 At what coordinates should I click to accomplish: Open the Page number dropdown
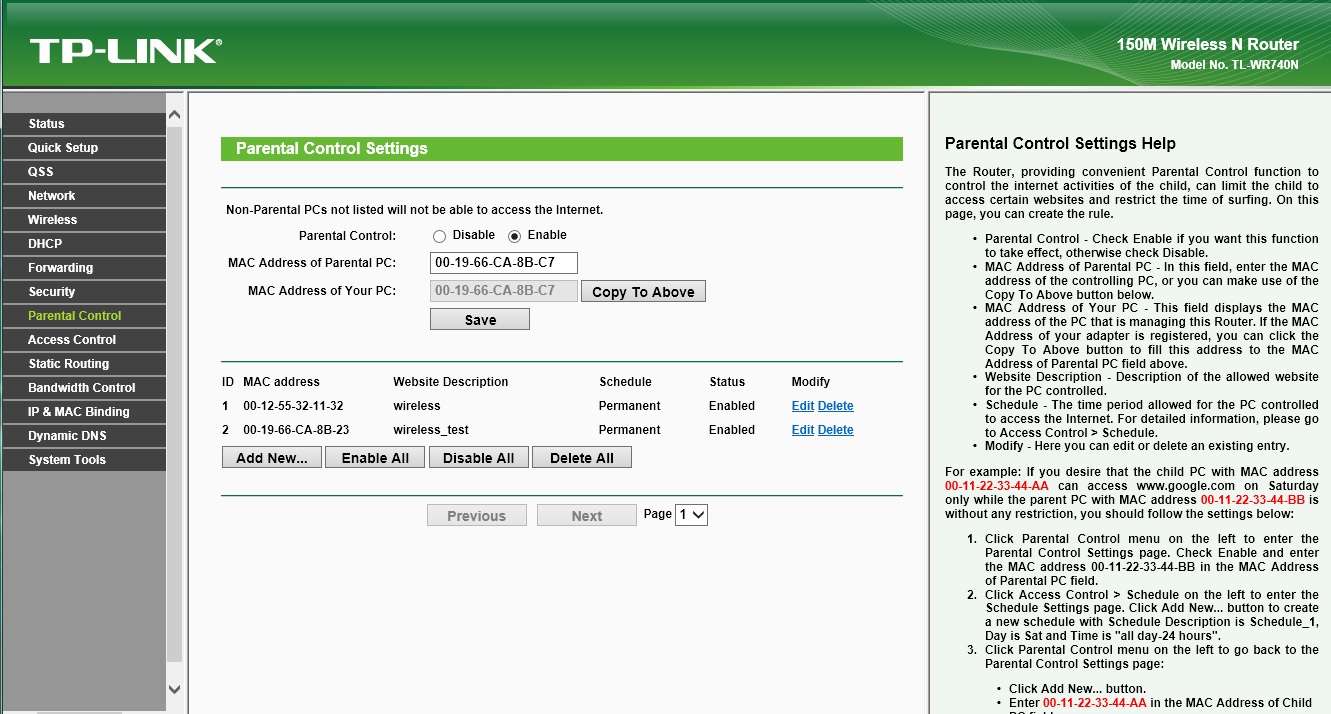[x=692, y=515]
